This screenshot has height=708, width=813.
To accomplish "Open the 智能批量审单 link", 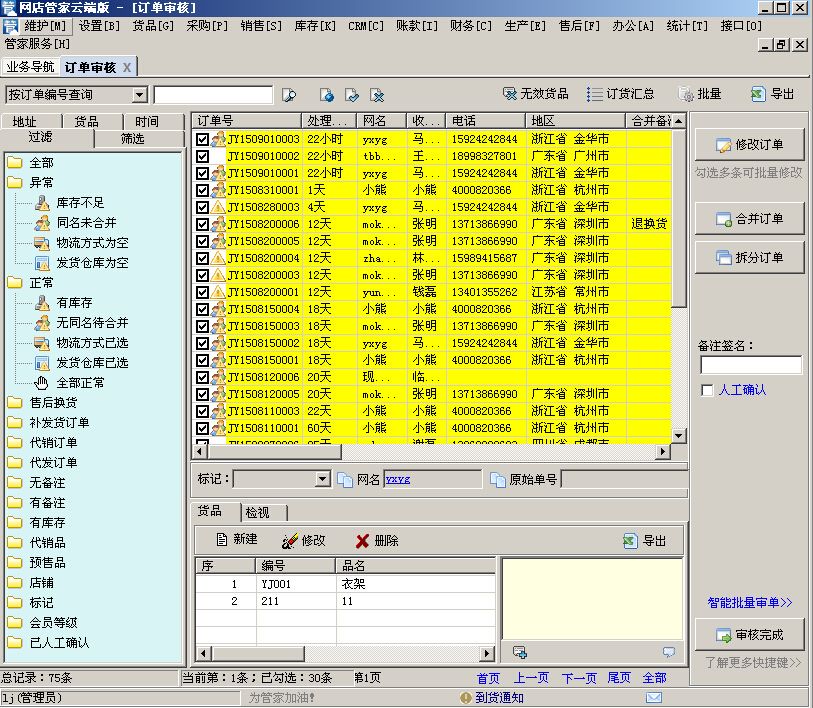I will (749, 603).
